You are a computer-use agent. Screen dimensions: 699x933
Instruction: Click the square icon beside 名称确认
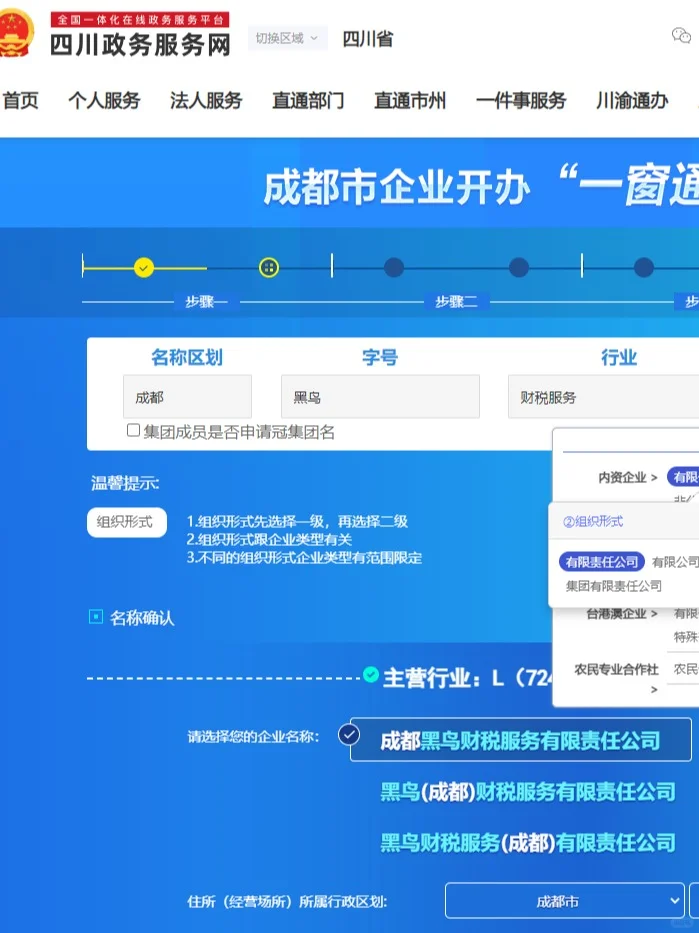click(97, 617)
